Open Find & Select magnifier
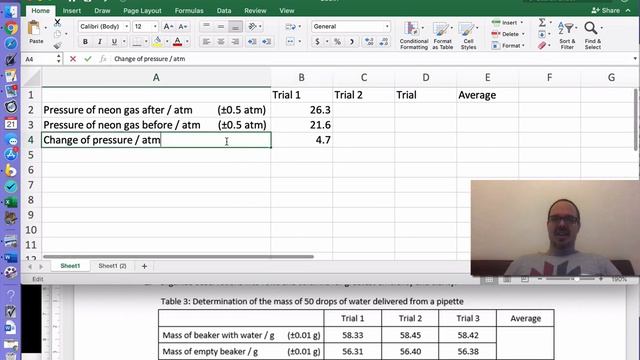640x360 pixels. click(x=593, y=36)
